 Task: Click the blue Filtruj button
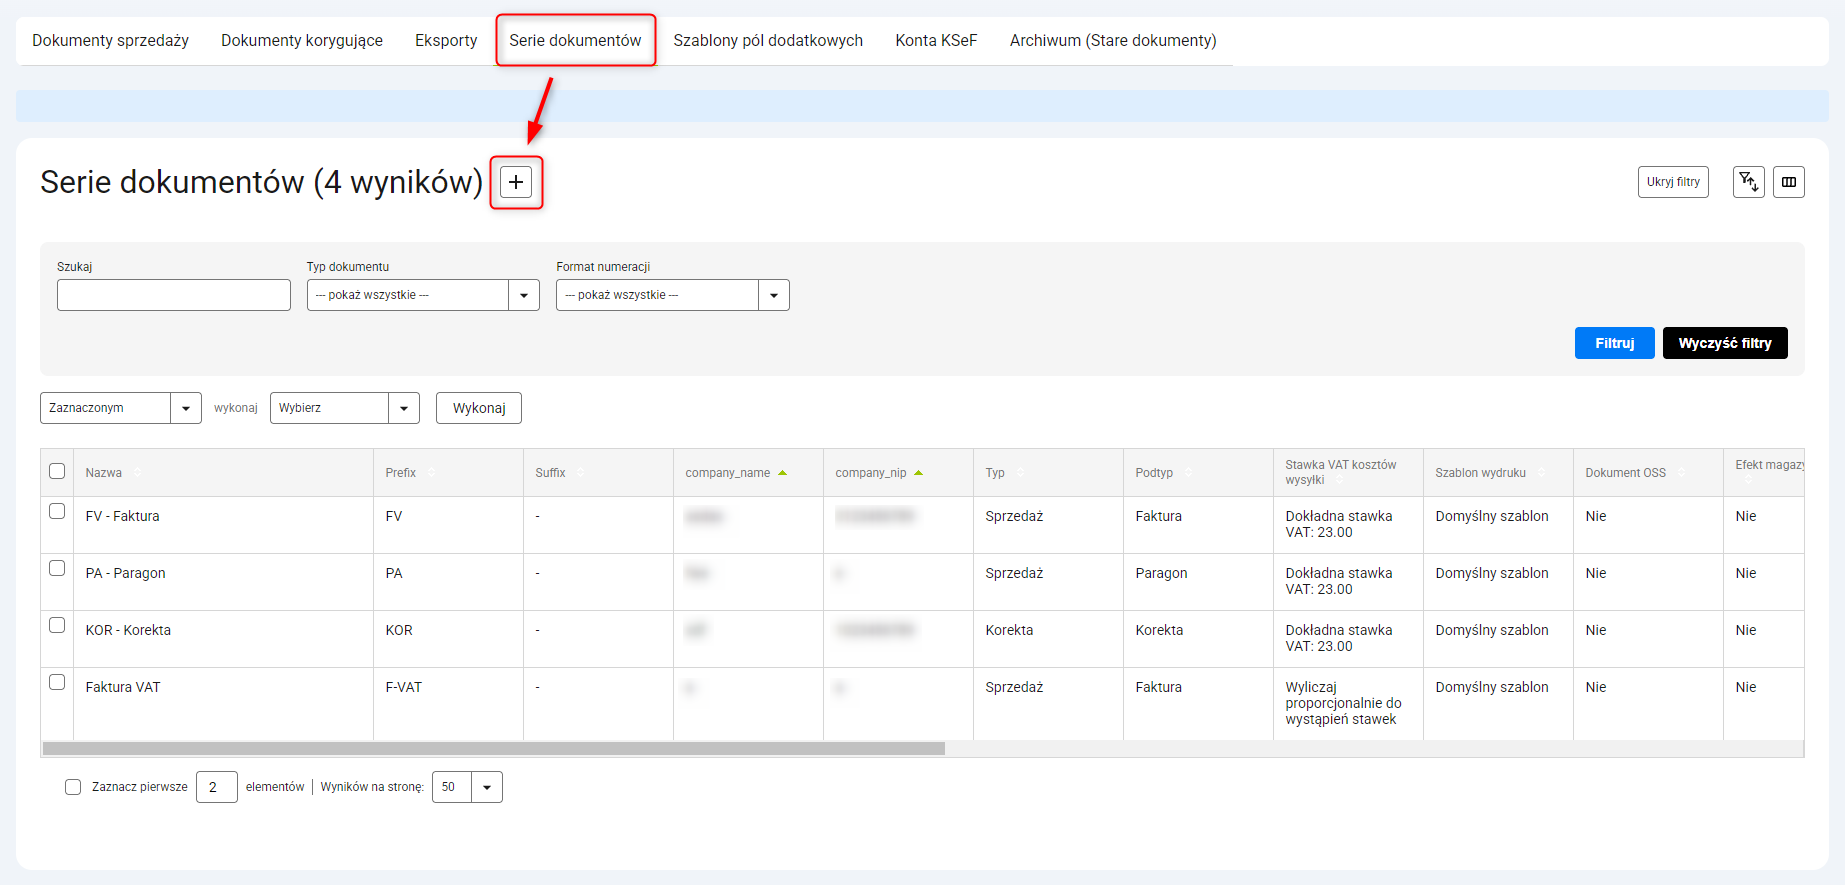(x=1615, y=343)
